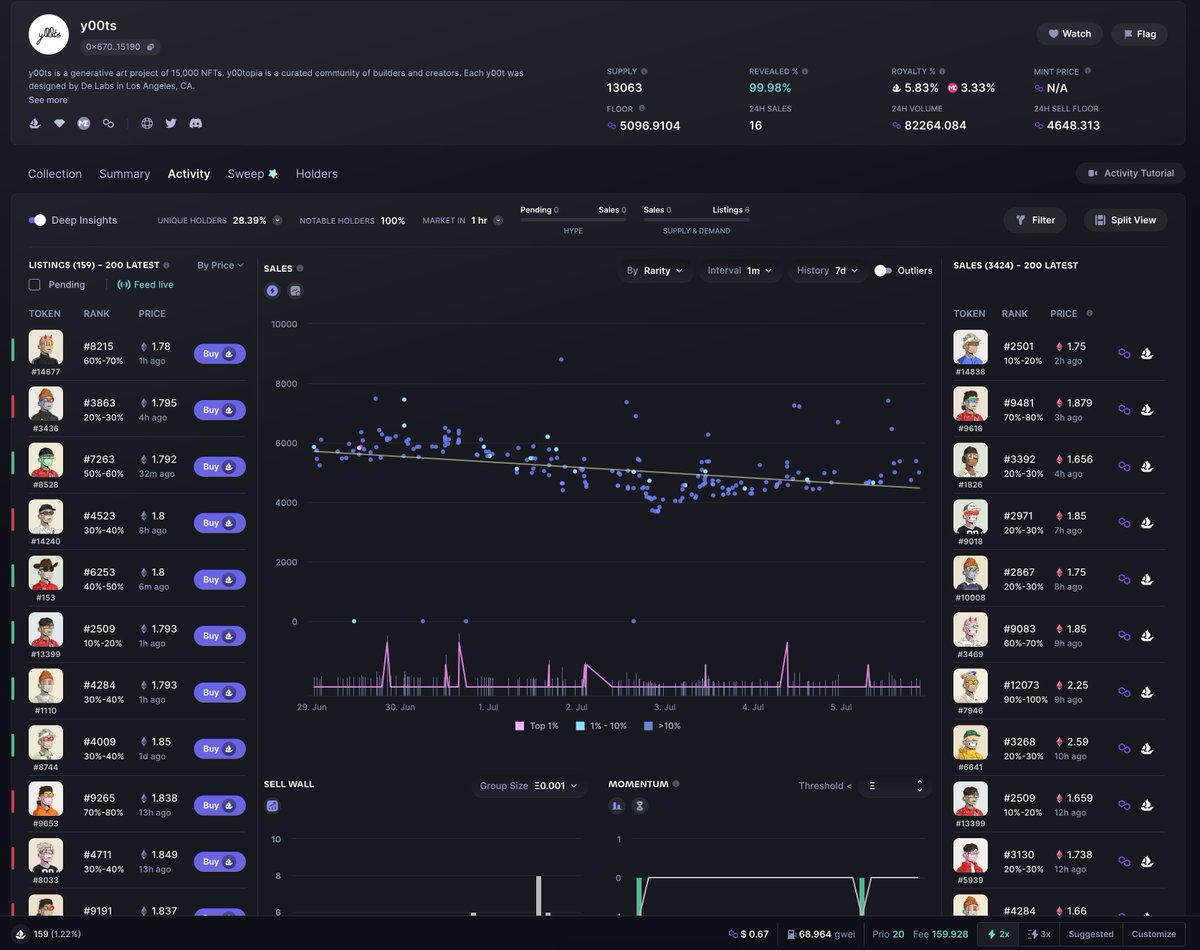Screen dimensions: 1200x950
Task: Buy token #8215 from the listings
Action: point(219,353)
